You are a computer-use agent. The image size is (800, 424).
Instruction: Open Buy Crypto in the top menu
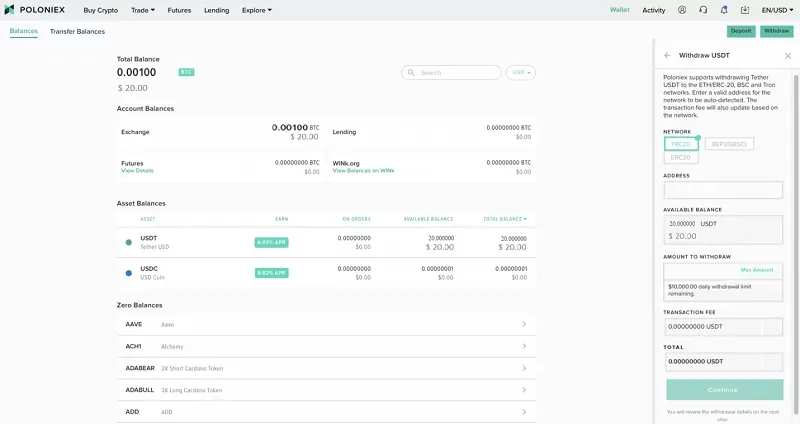pos(101,10)
